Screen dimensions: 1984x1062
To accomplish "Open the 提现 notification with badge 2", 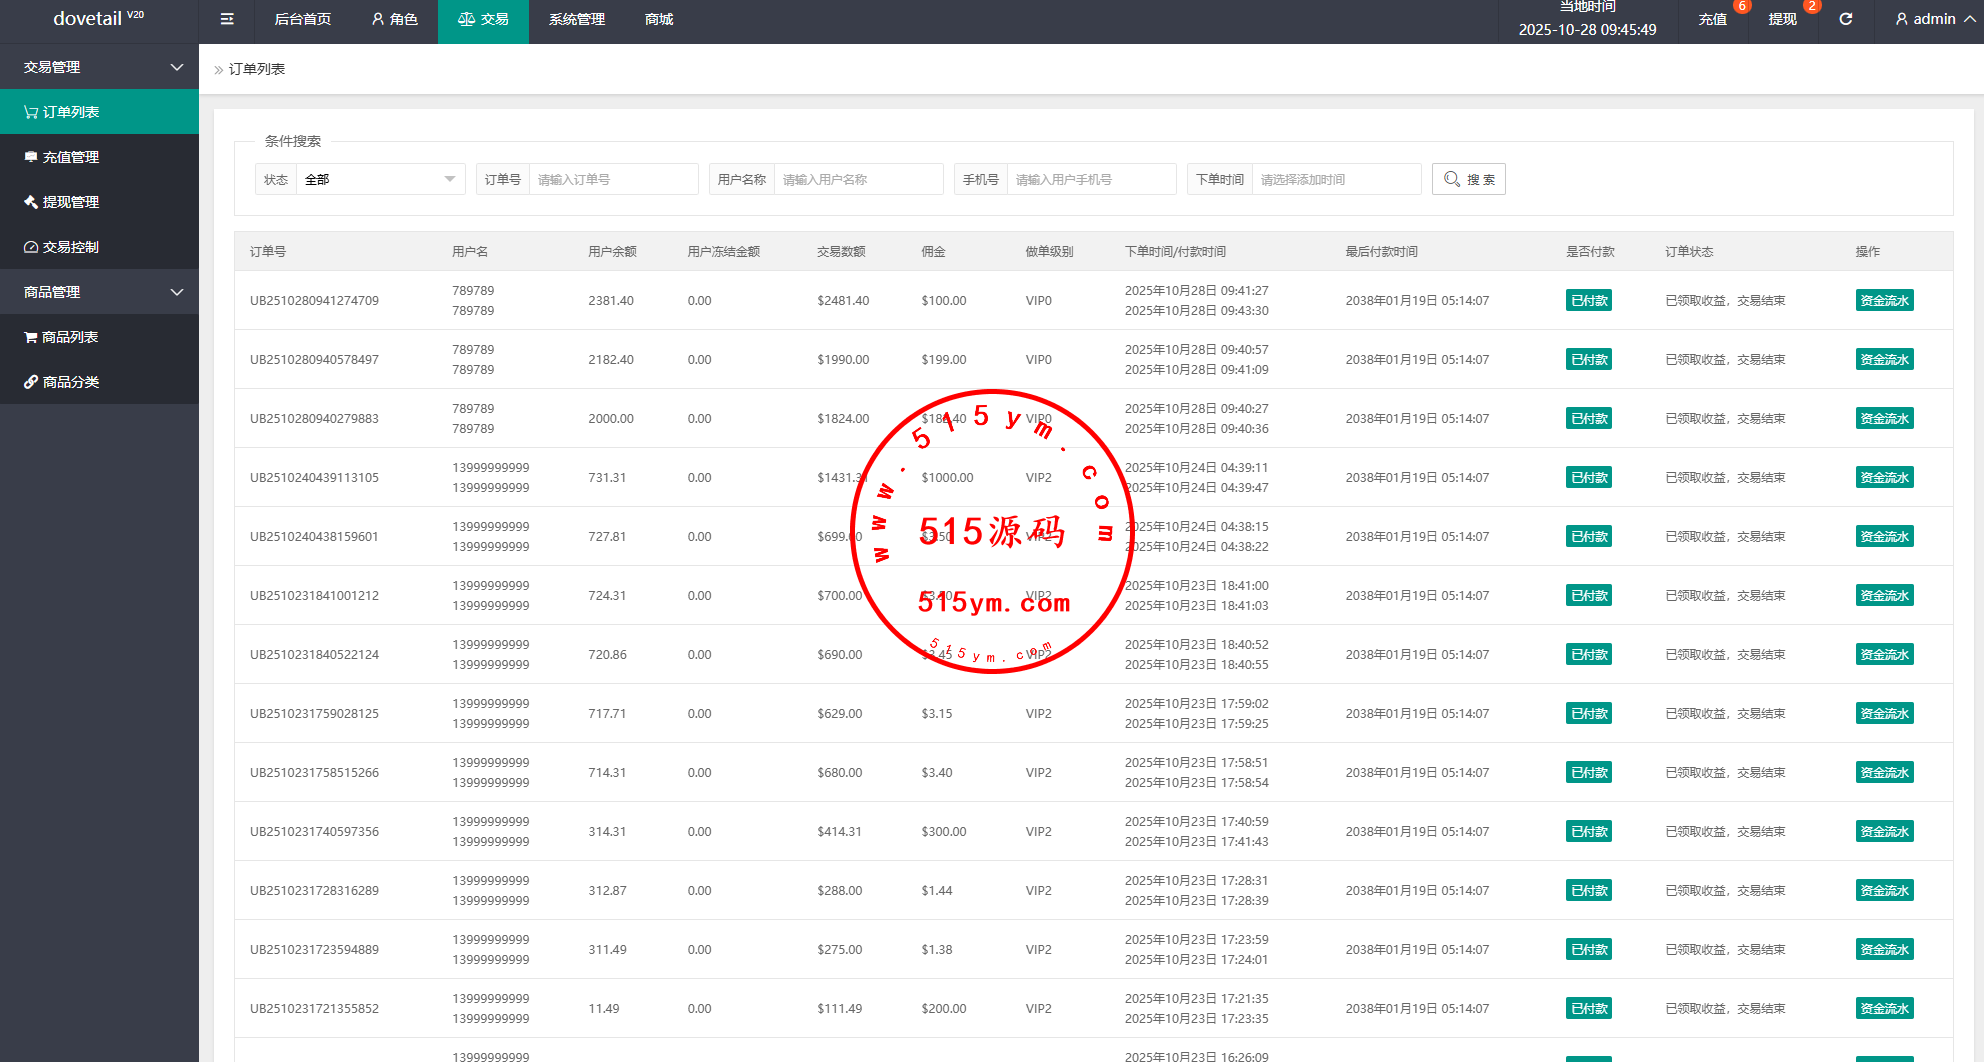I will [x=1782, y=19].
